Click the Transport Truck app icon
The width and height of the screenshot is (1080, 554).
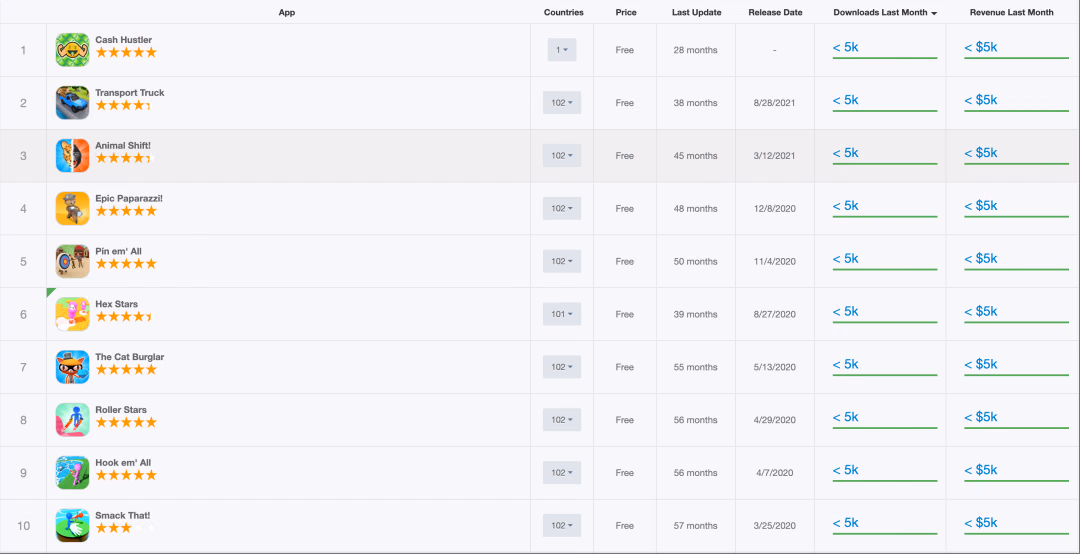[72, 103]
